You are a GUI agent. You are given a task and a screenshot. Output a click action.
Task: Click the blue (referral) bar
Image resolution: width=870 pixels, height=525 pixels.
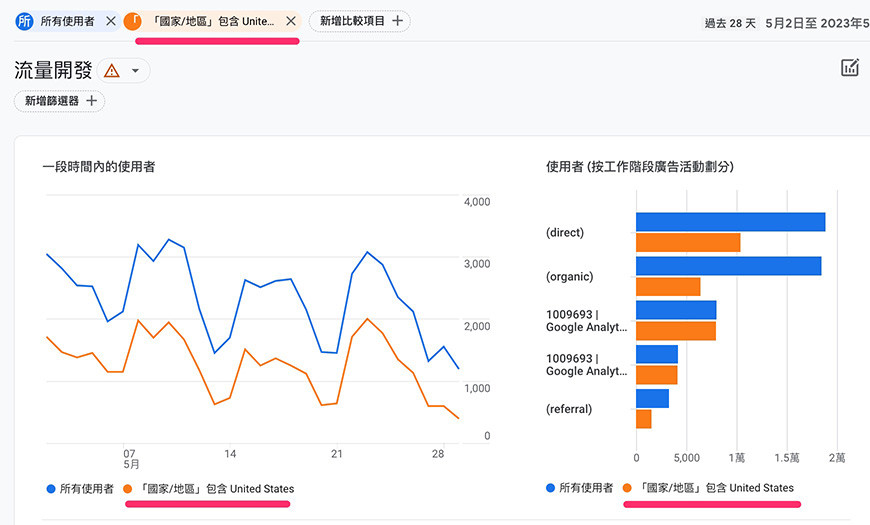click(x=652, y=398)
